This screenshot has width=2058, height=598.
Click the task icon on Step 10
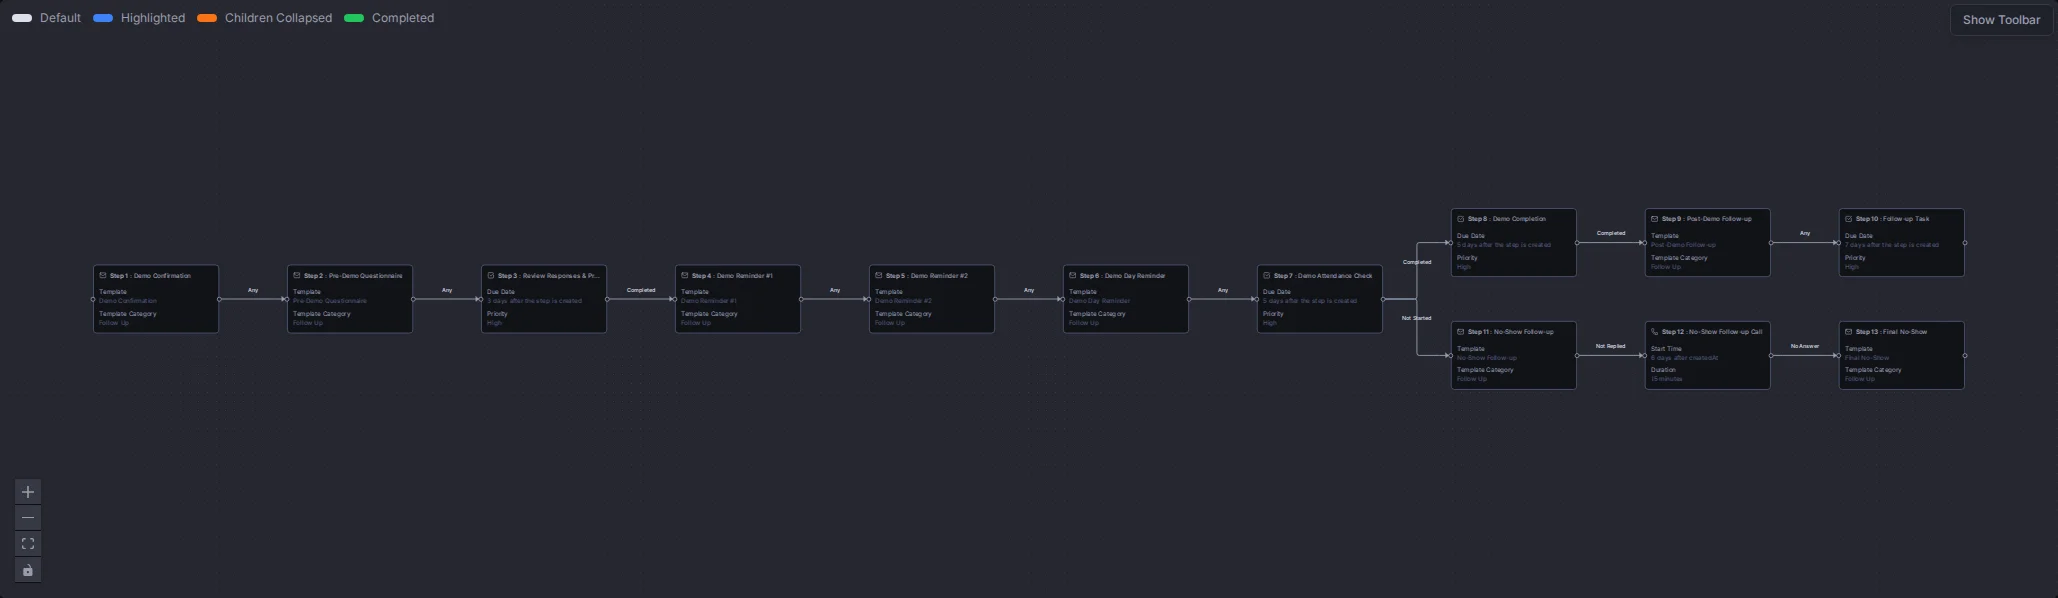click(x=1849, y=218)
